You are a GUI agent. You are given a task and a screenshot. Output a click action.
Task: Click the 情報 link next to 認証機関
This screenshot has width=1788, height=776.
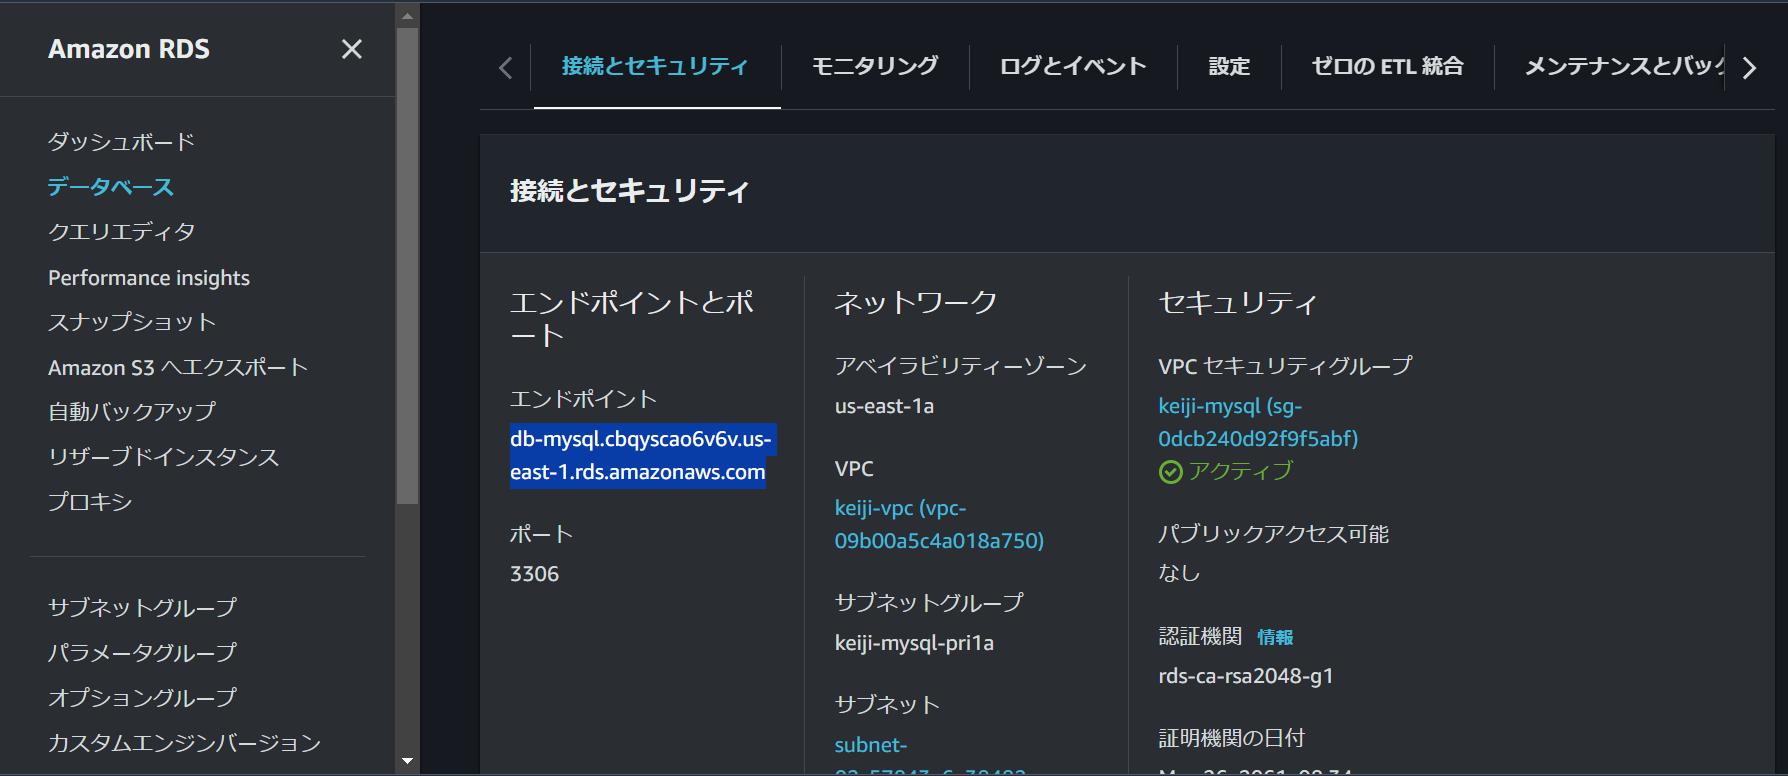click(x=1275, y=637)
